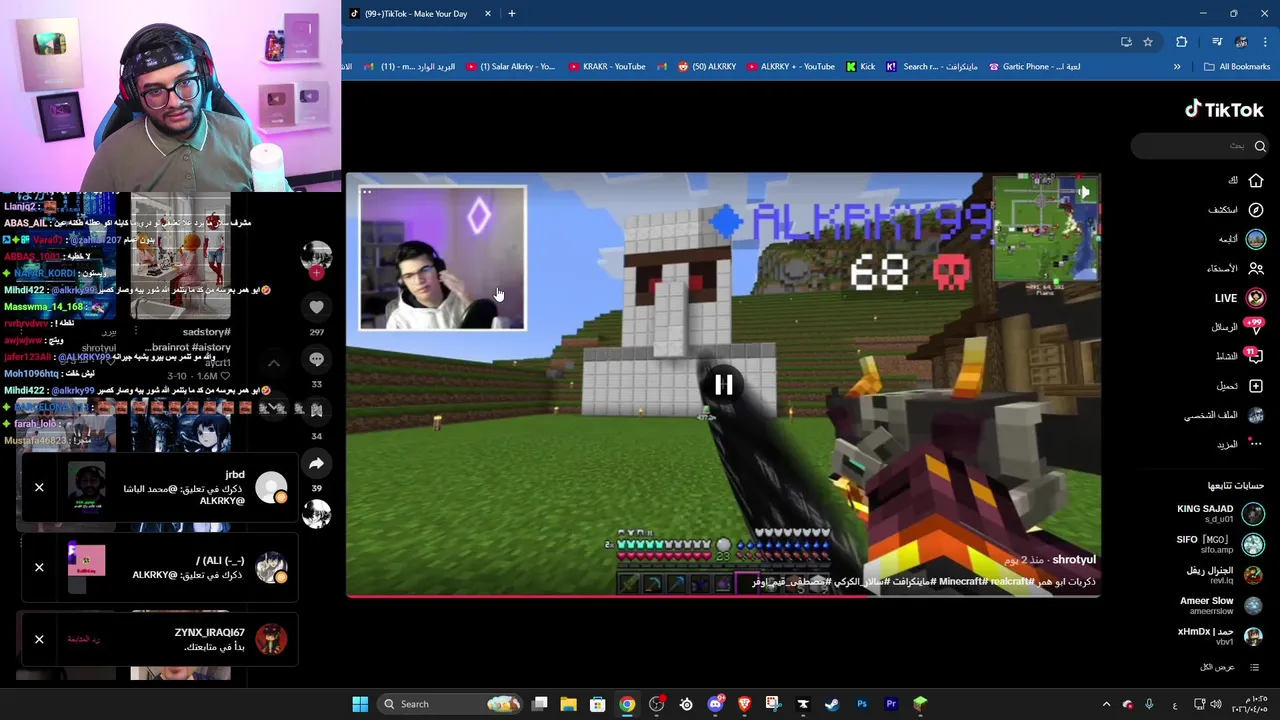Open Steam from taskbar

pyautogui.click(x=832, y=704)
